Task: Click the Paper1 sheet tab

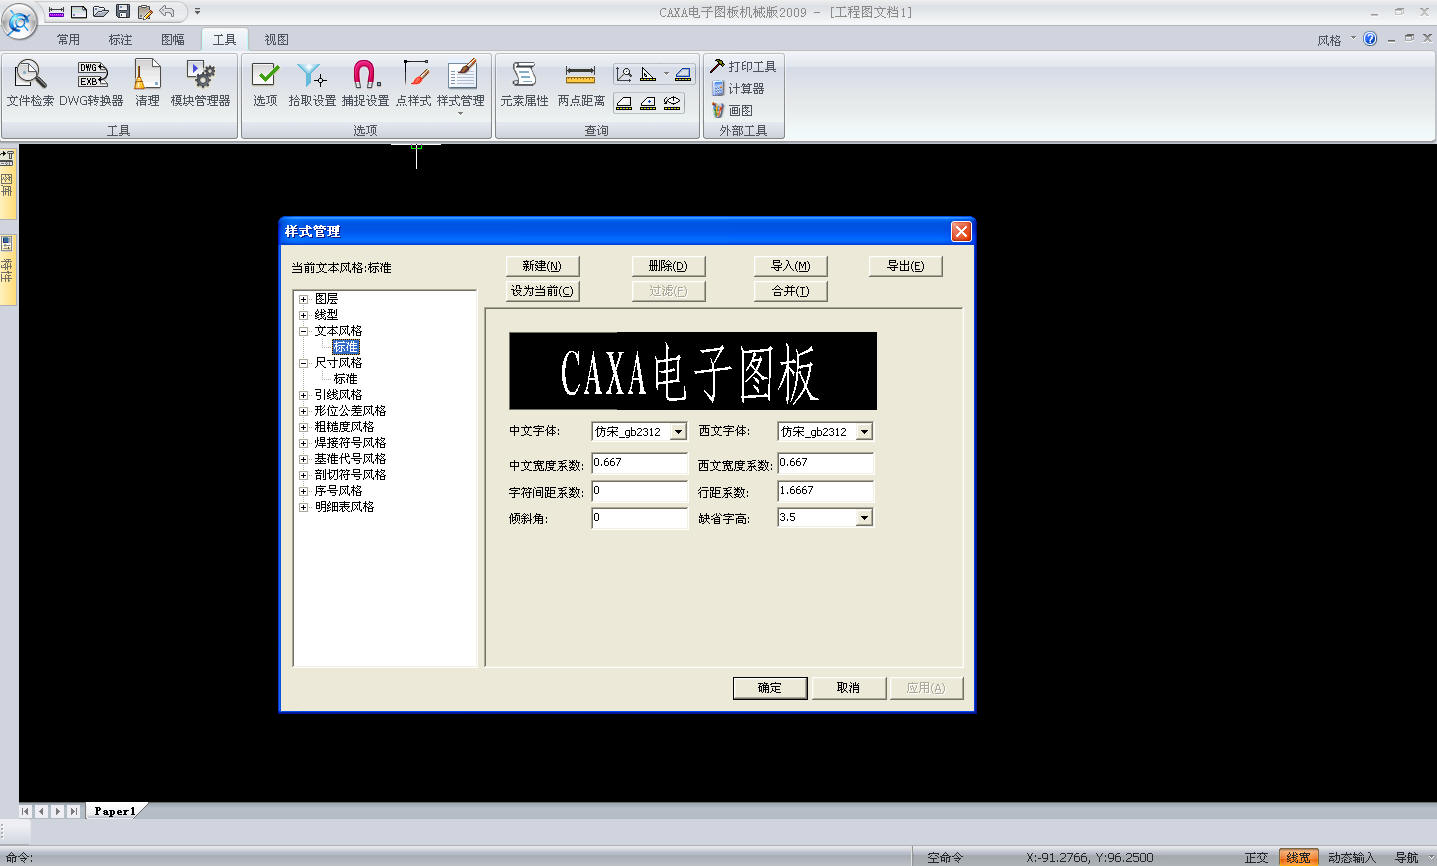Action: 115,811
